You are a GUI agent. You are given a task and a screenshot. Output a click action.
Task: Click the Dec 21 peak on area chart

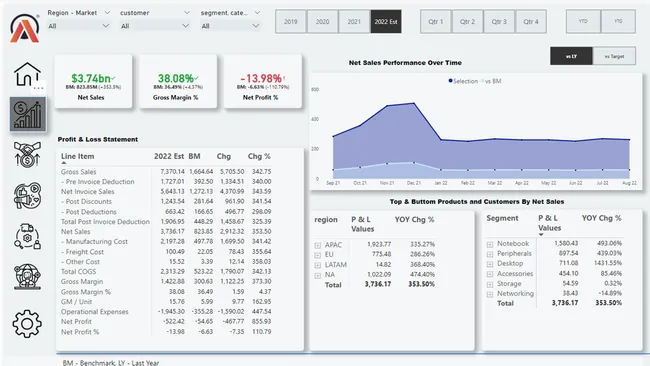413,103
